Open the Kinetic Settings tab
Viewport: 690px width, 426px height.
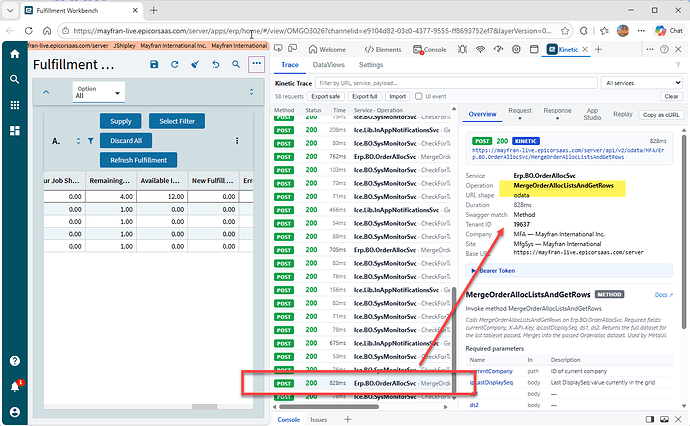[x=371, y=65]
